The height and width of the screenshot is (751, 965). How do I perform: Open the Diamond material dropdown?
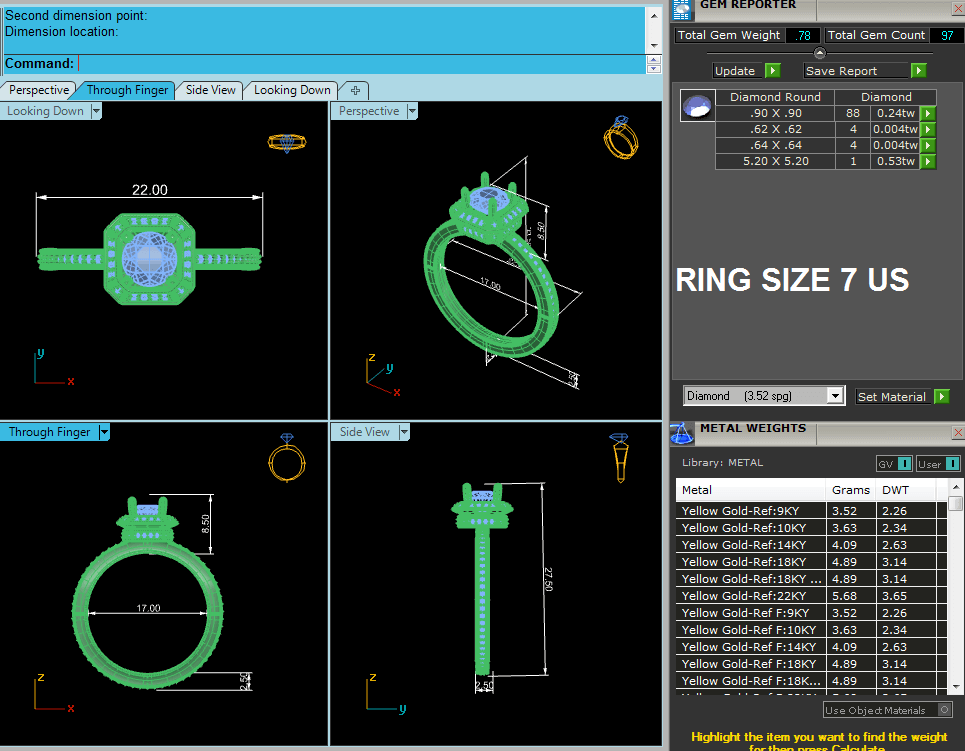click(x=835, y=396)
